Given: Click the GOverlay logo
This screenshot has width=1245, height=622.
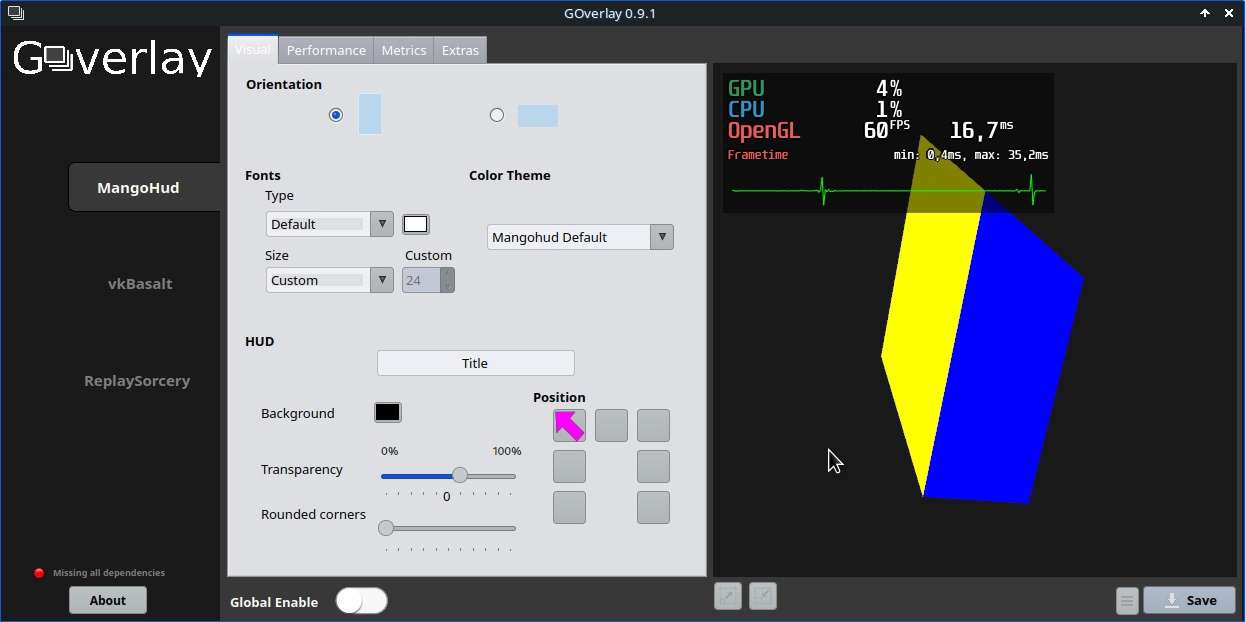Looking at the screenshot, I should [113, 59].
